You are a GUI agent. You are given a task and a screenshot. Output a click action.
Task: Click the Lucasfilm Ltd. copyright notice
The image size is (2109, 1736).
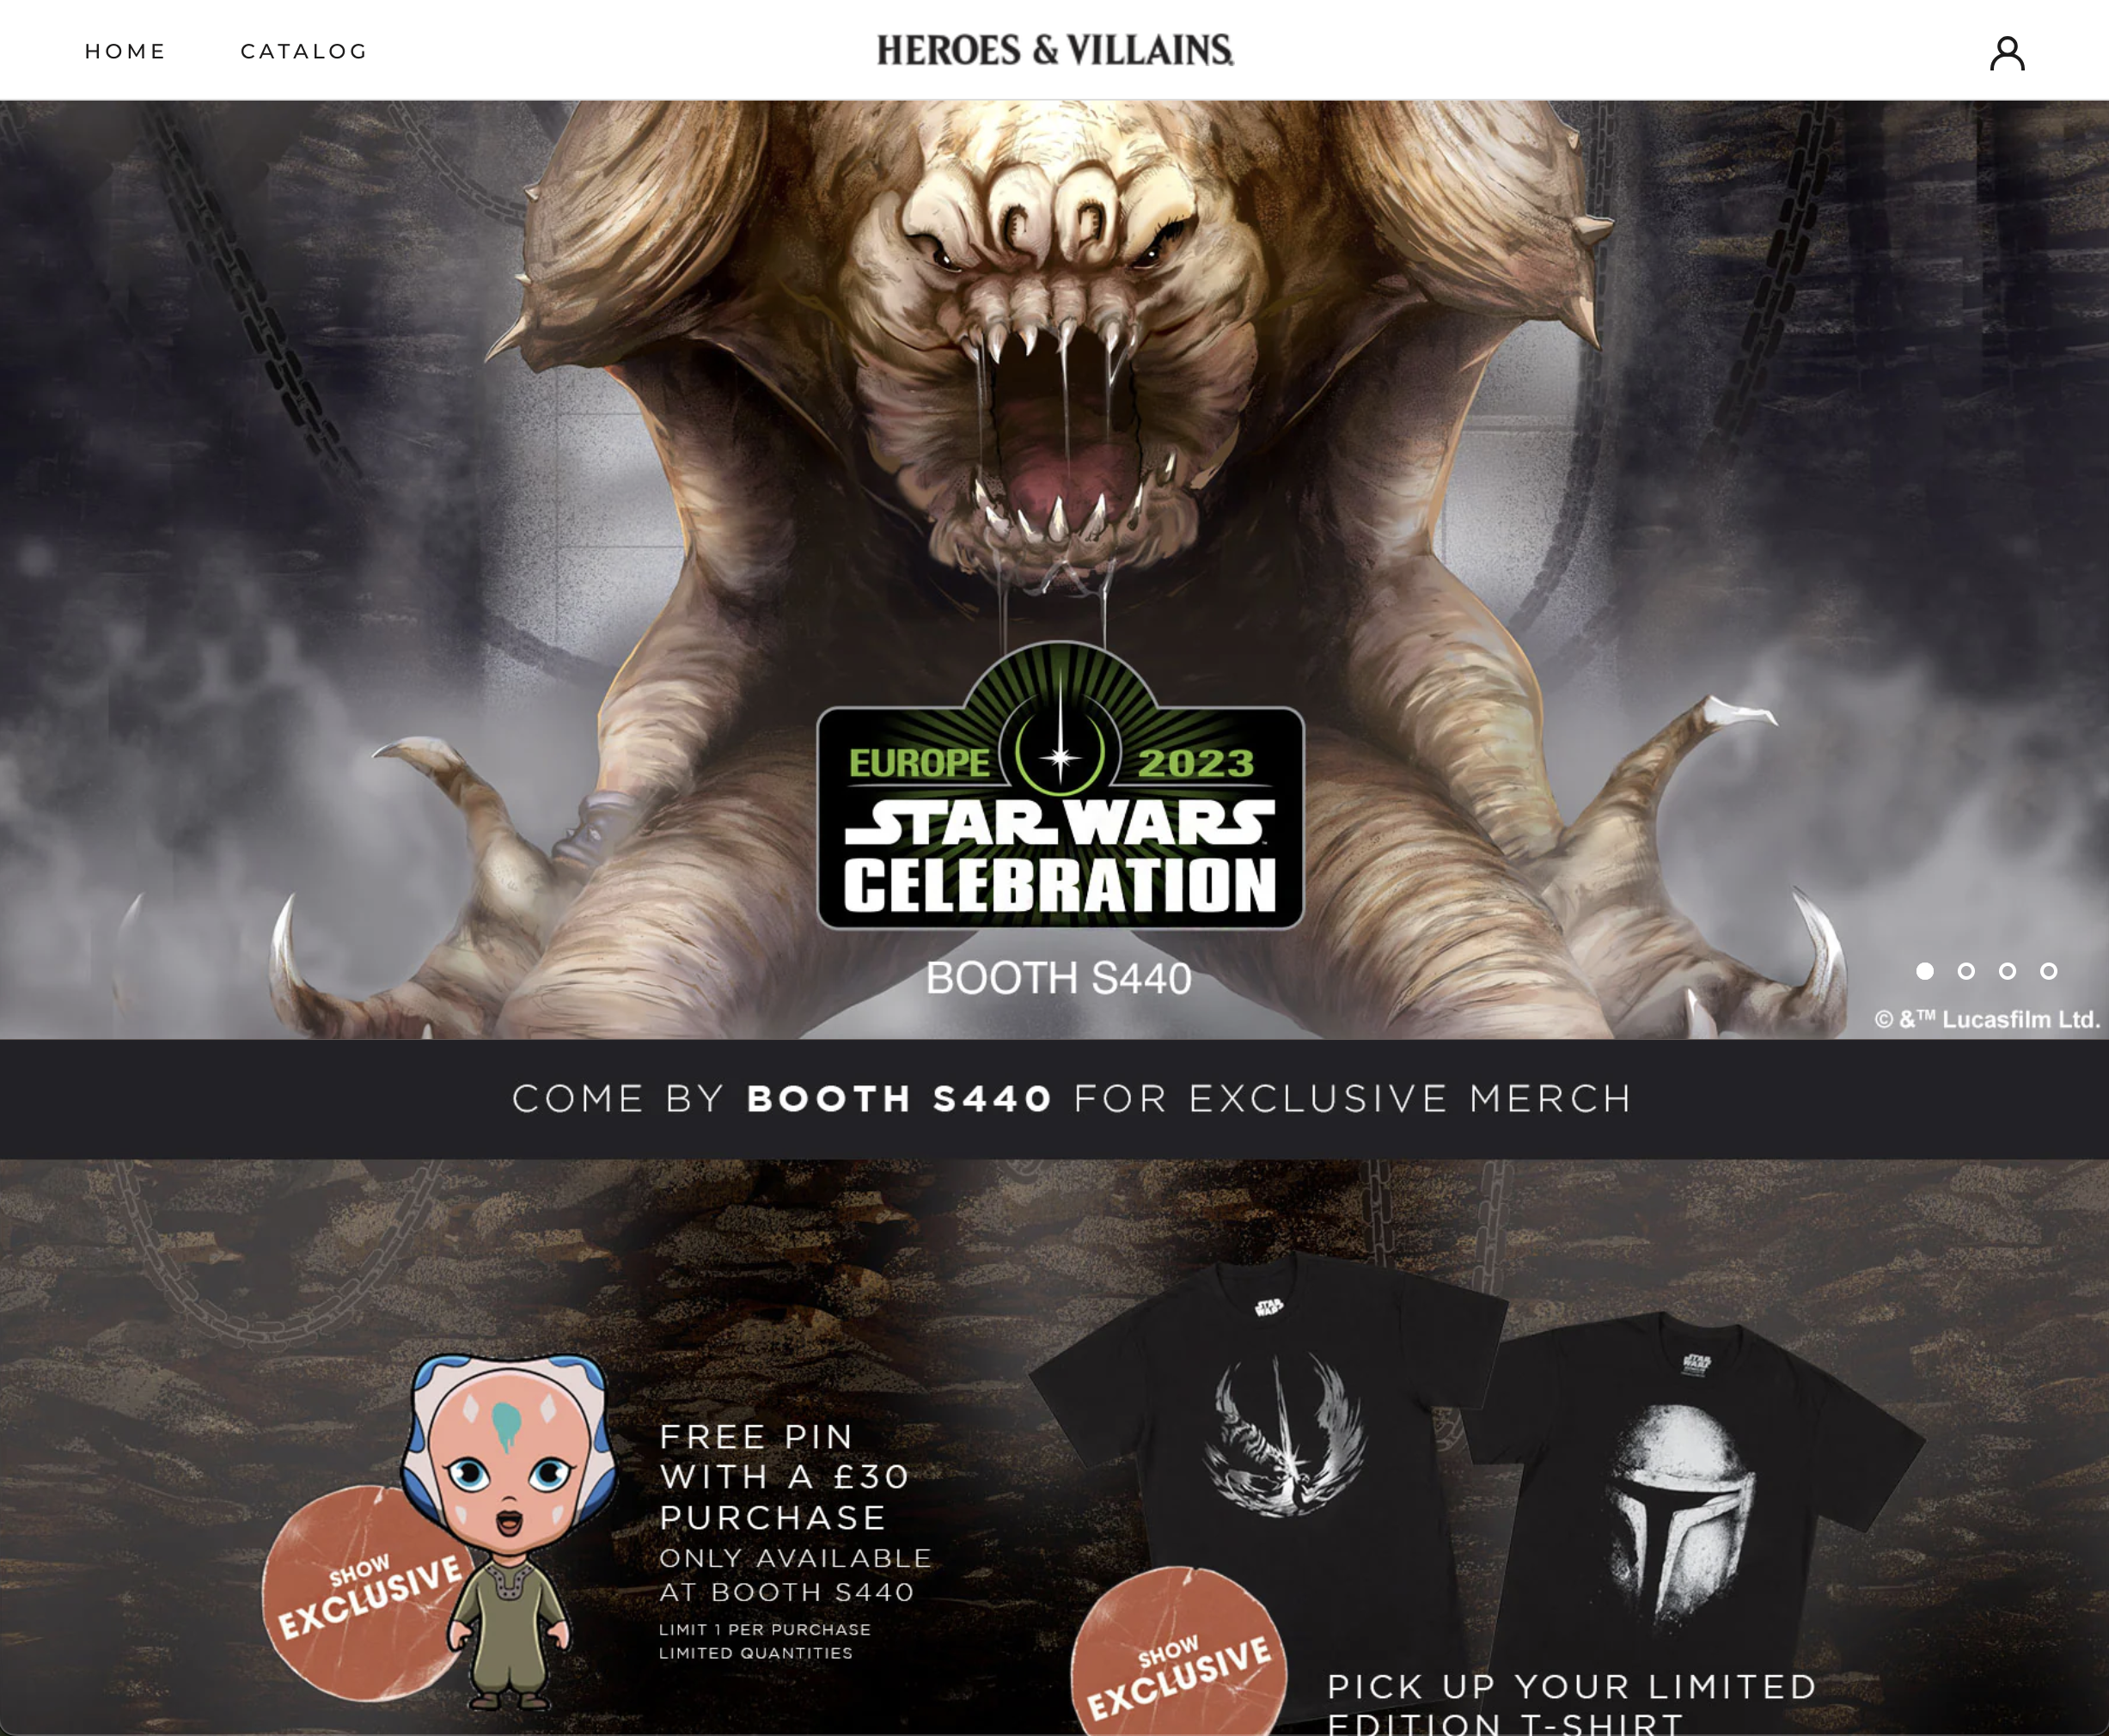1986,1019
